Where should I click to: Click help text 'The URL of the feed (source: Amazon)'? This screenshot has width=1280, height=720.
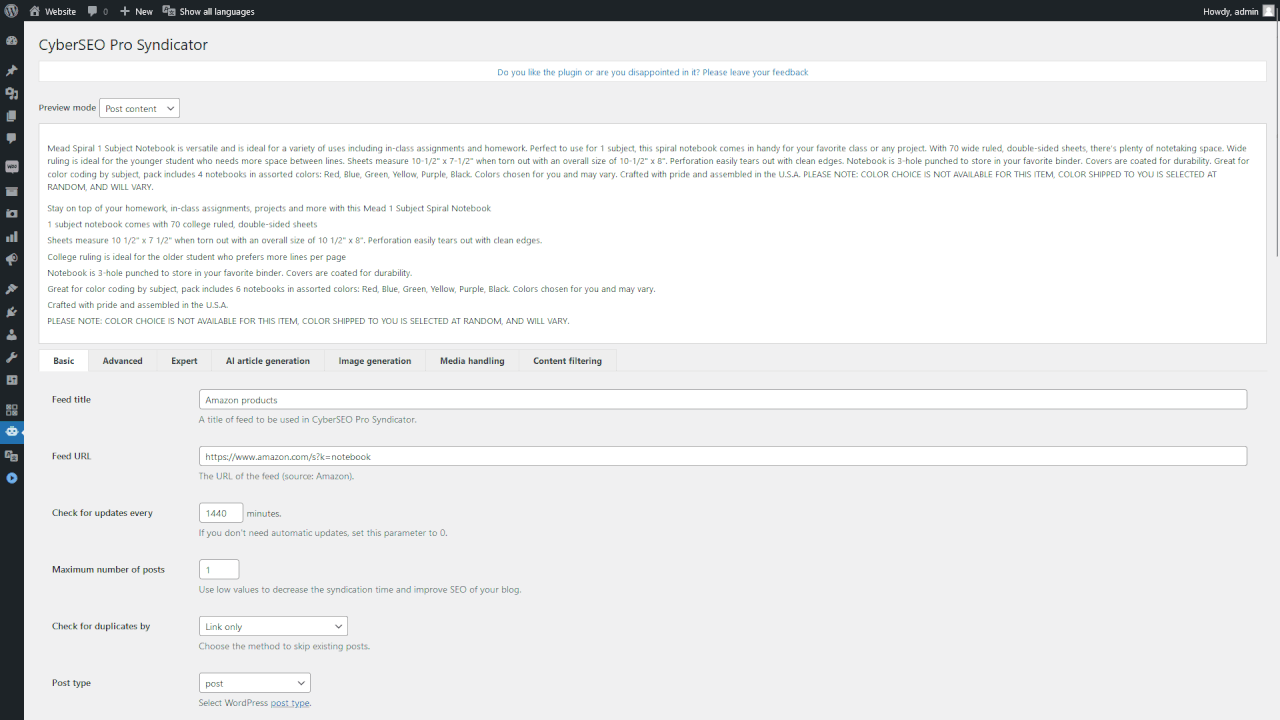pos(276,476)
